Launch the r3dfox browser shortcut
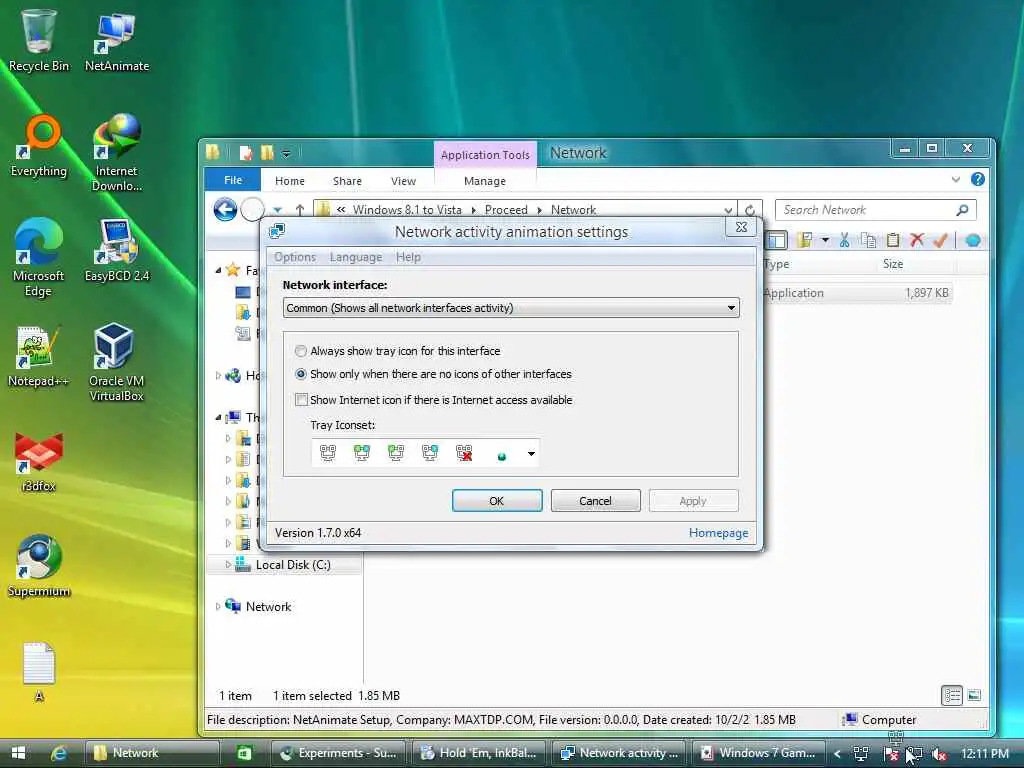This screenshot has height=768, width=1024. tap(39, 461)
